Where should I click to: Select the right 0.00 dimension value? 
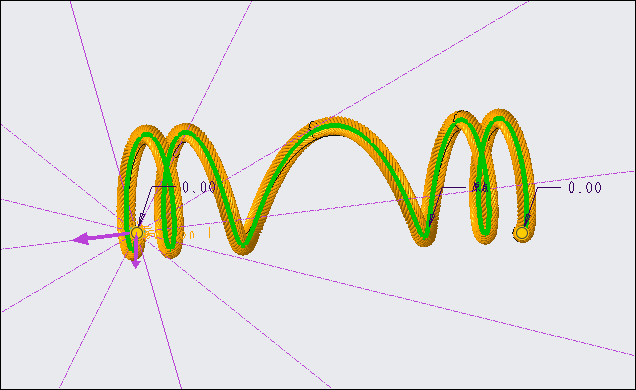584,187
